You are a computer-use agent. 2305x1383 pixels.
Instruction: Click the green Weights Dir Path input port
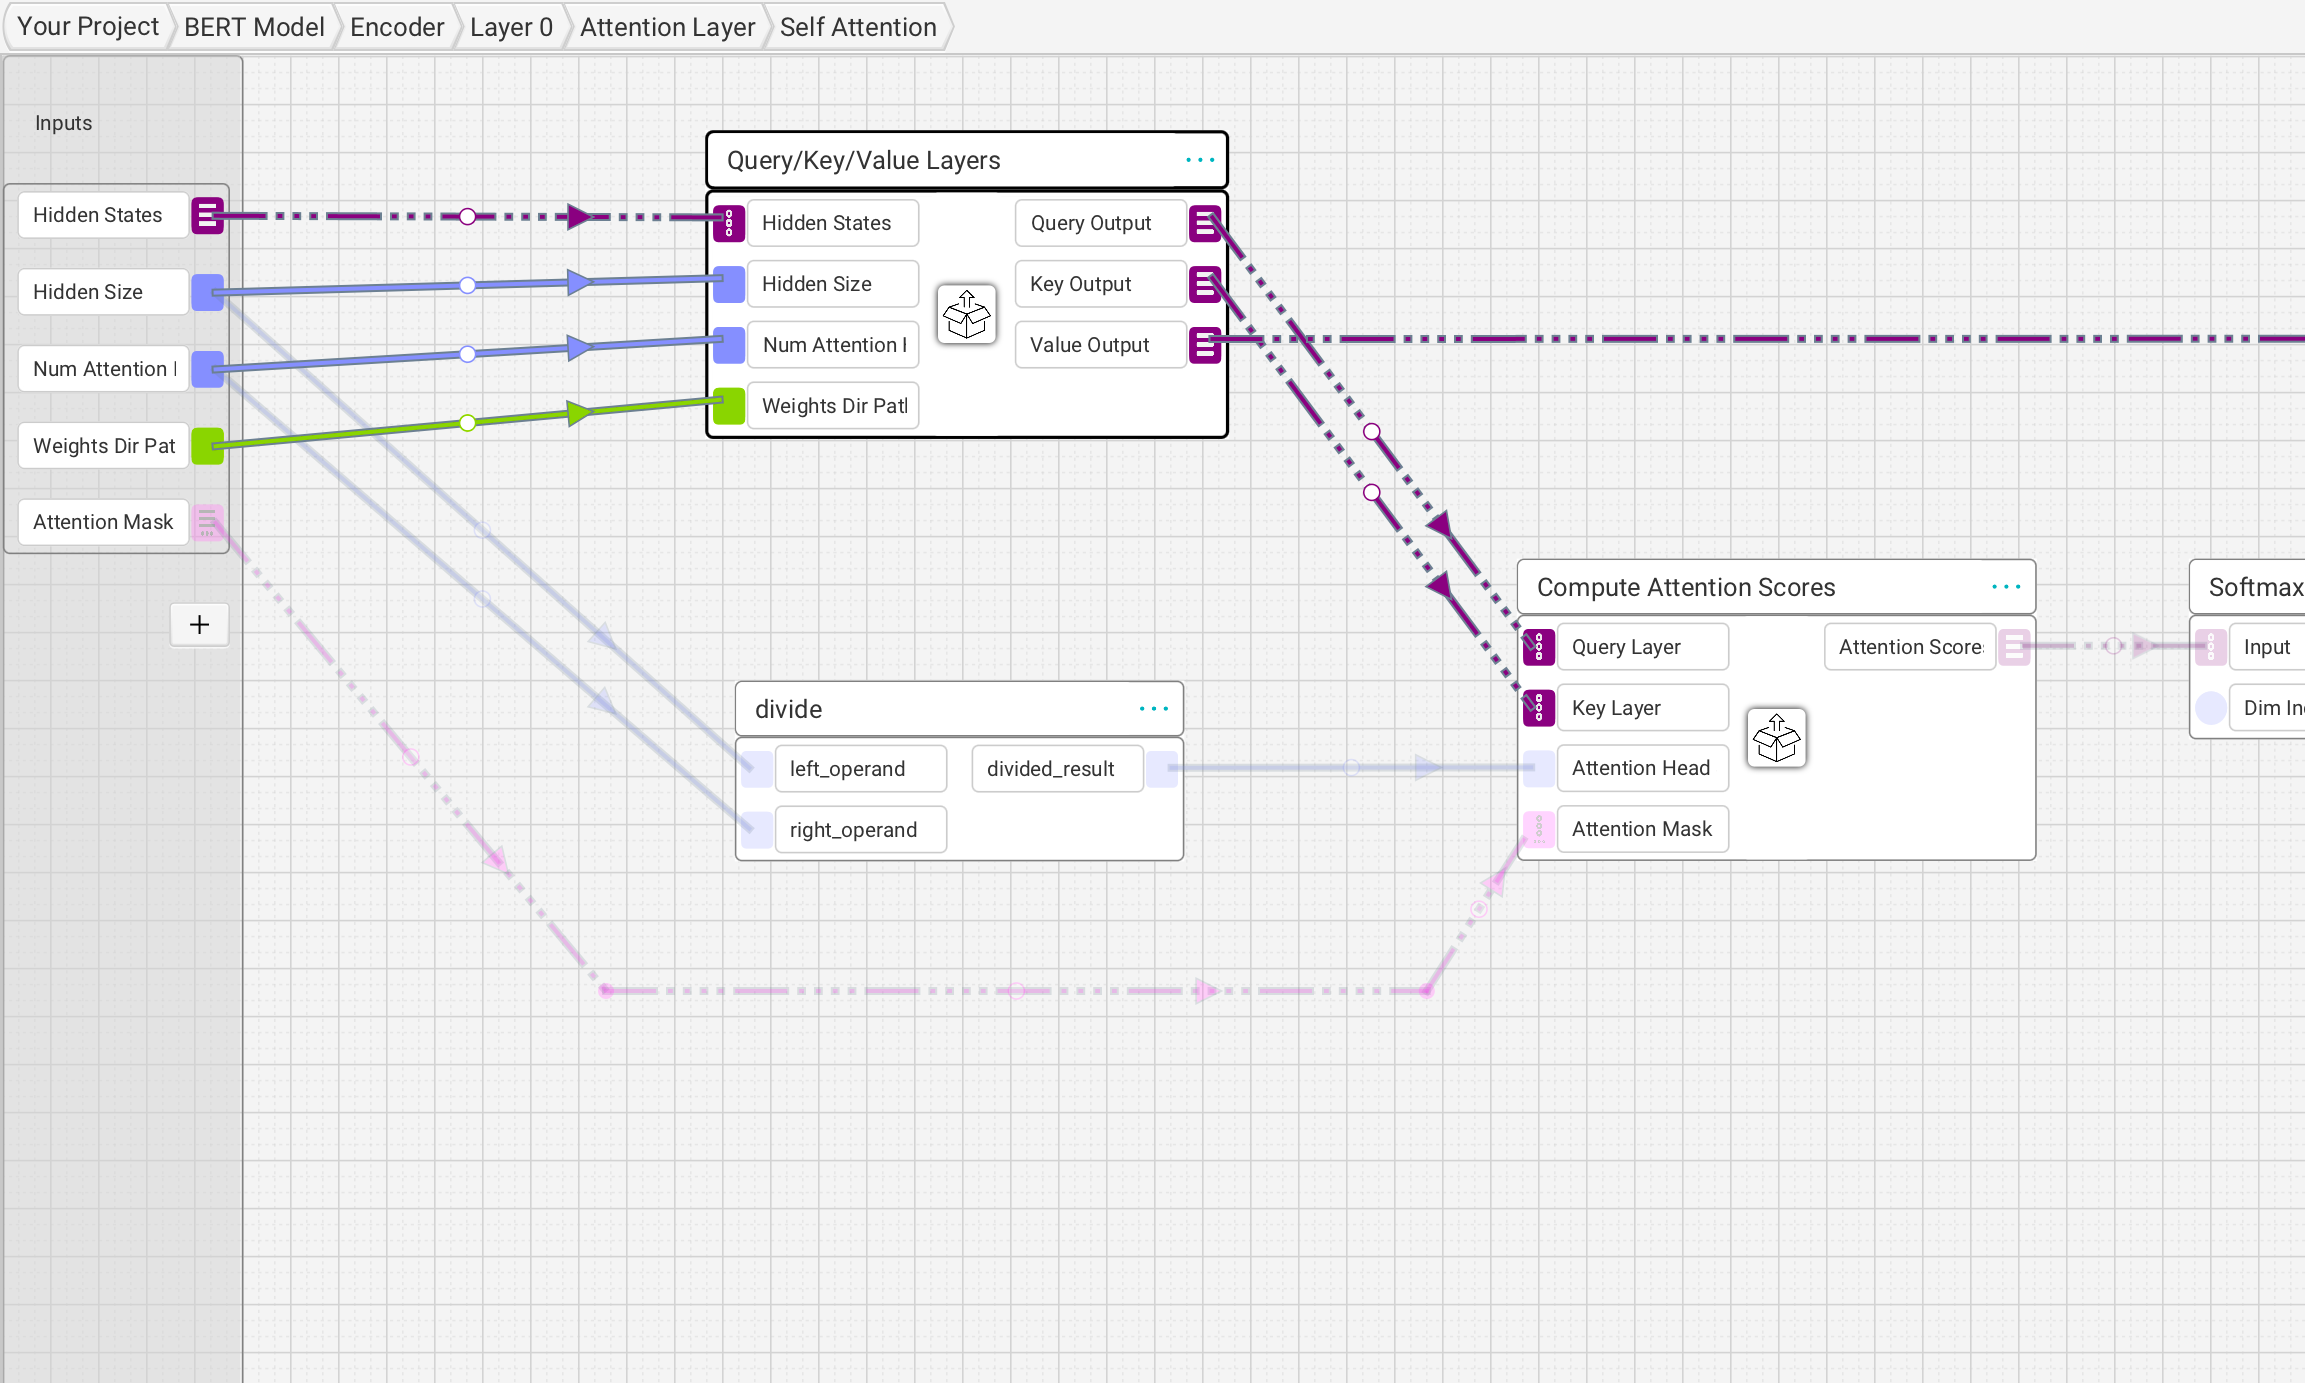click(729, 405)
